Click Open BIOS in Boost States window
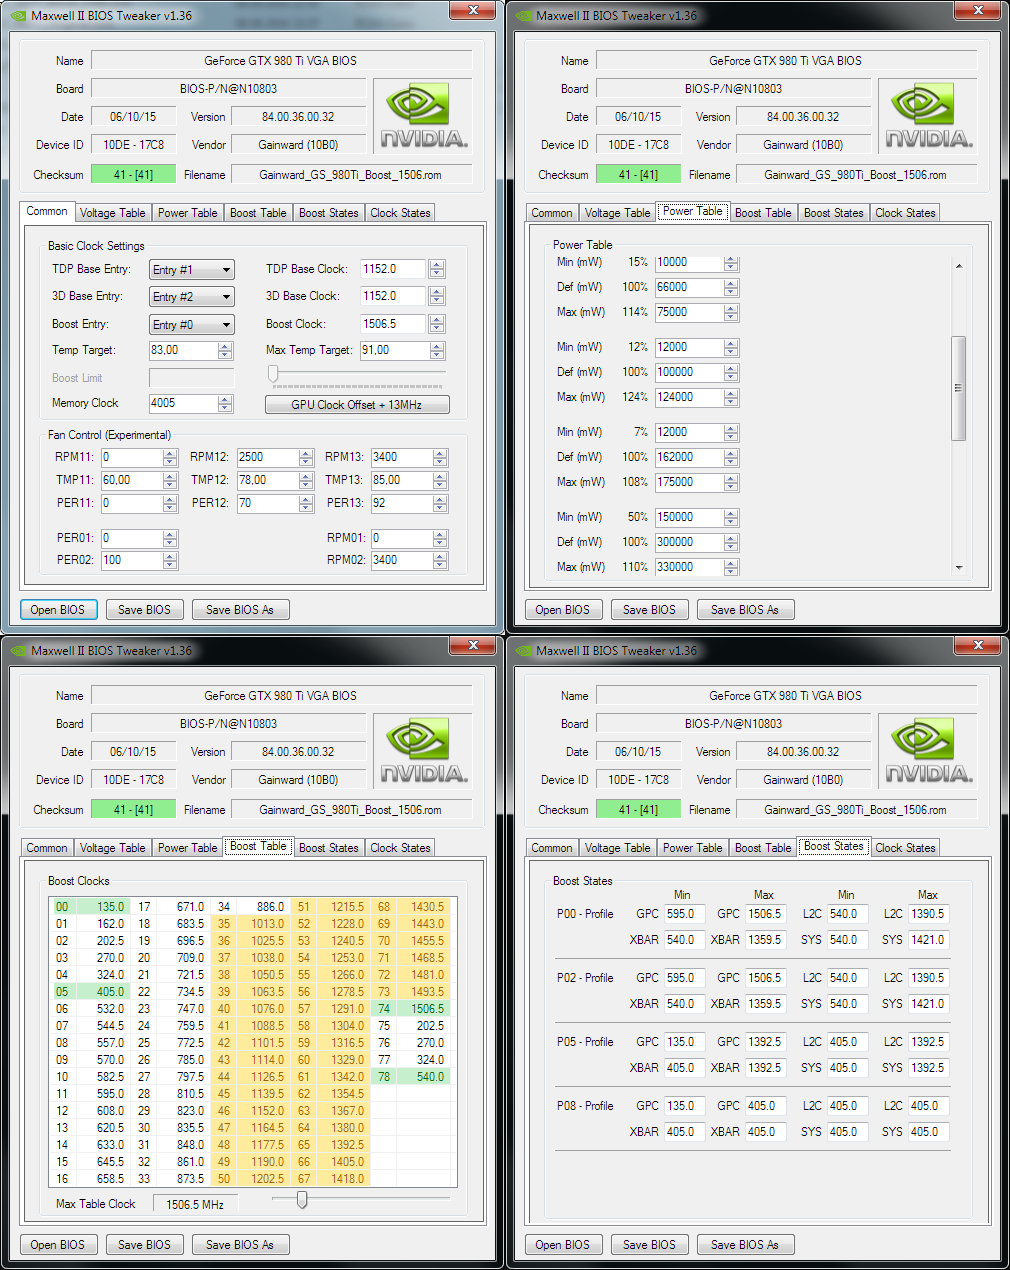 tap(562, 1245)
